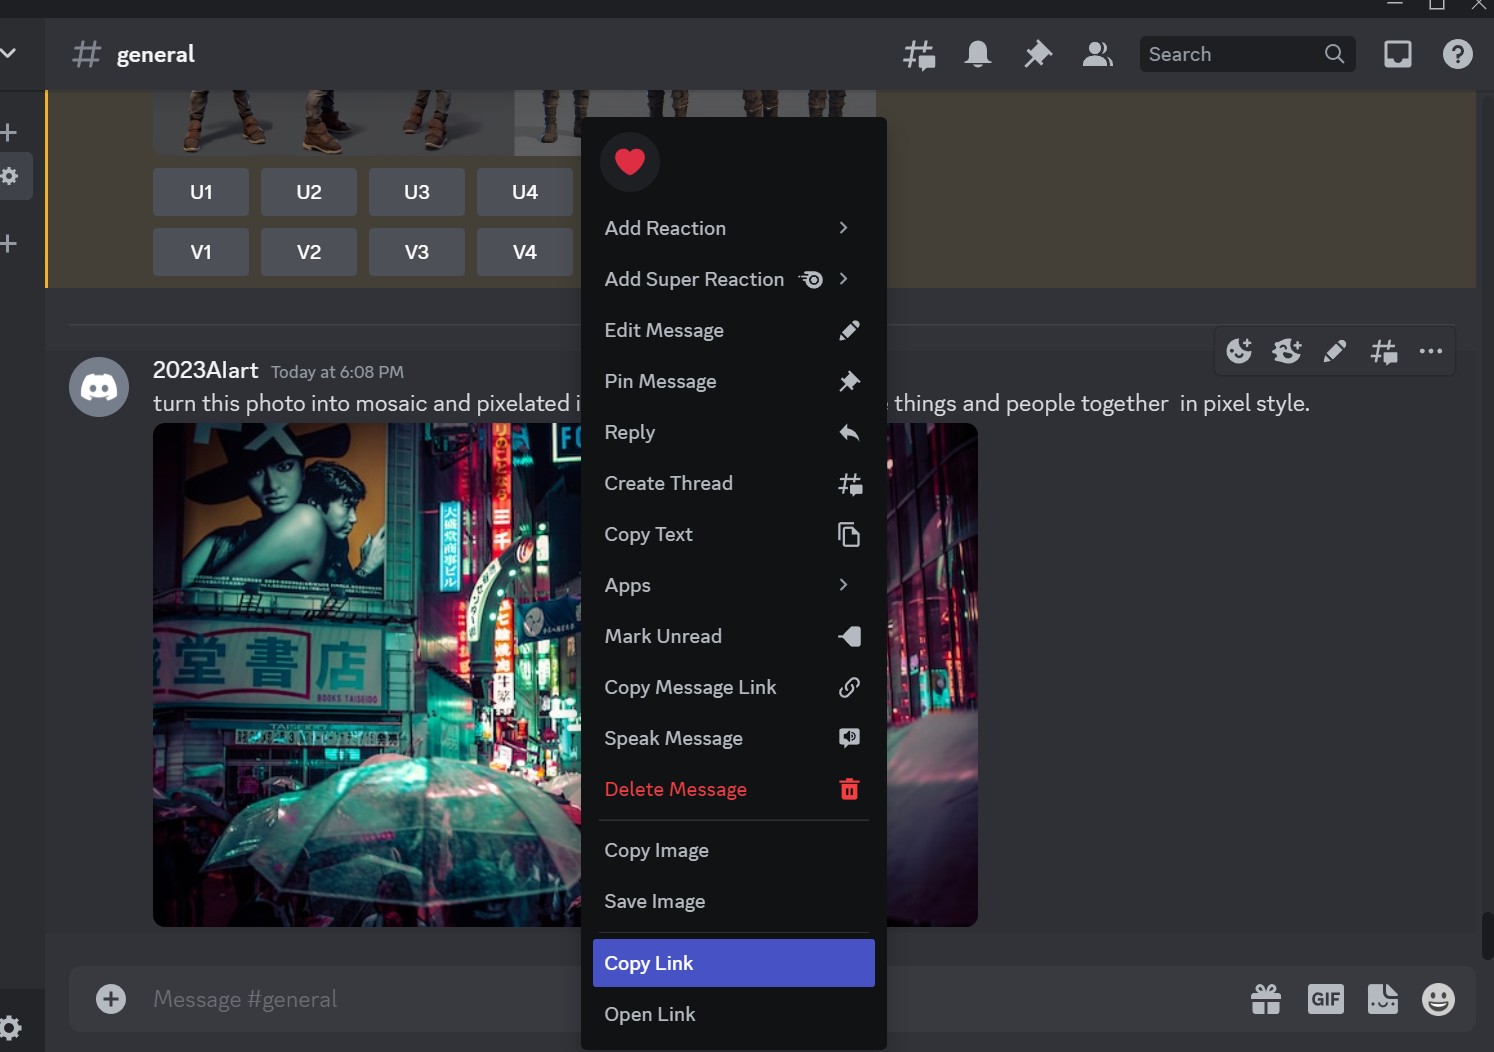The width and height of the screenshot is (1494, 1052).
Task: Open the Threads icon in header
Action: tap(919, 54)
